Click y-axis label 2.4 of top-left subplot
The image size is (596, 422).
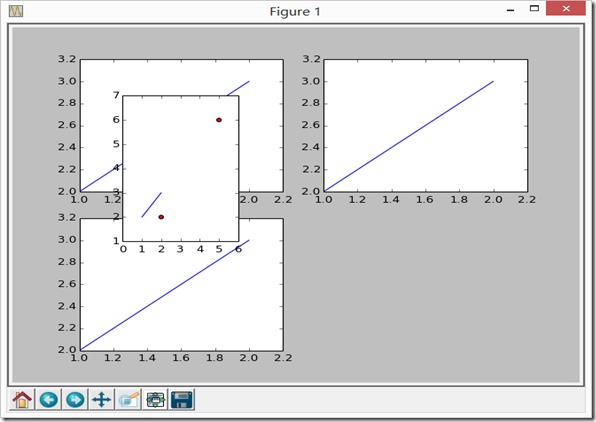67,147
